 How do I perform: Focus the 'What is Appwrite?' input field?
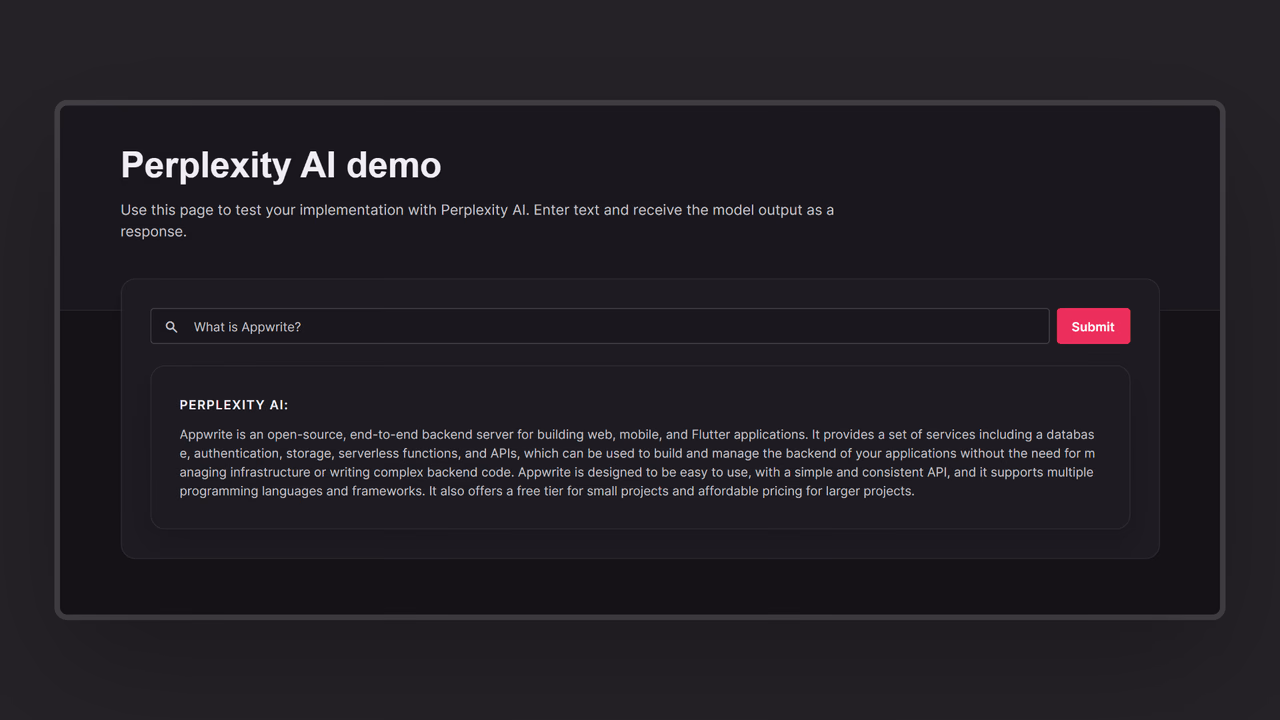coord(600,326)
